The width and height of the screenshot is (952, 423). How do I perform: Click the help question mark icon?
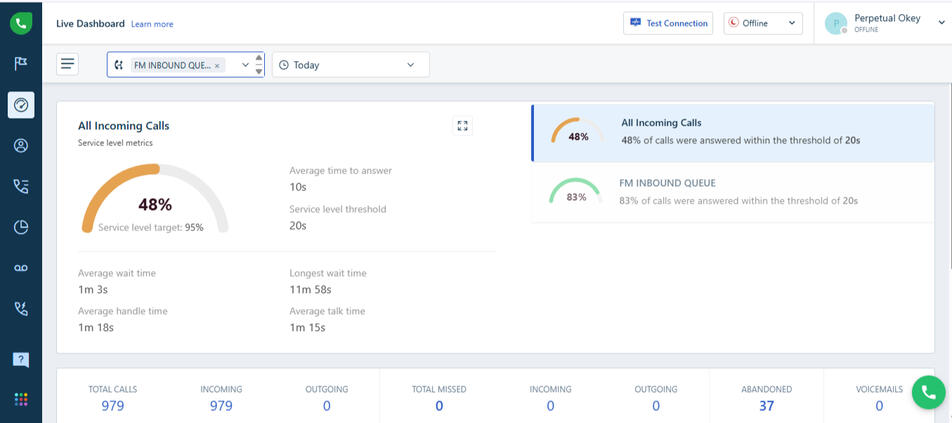click(21, 359)
